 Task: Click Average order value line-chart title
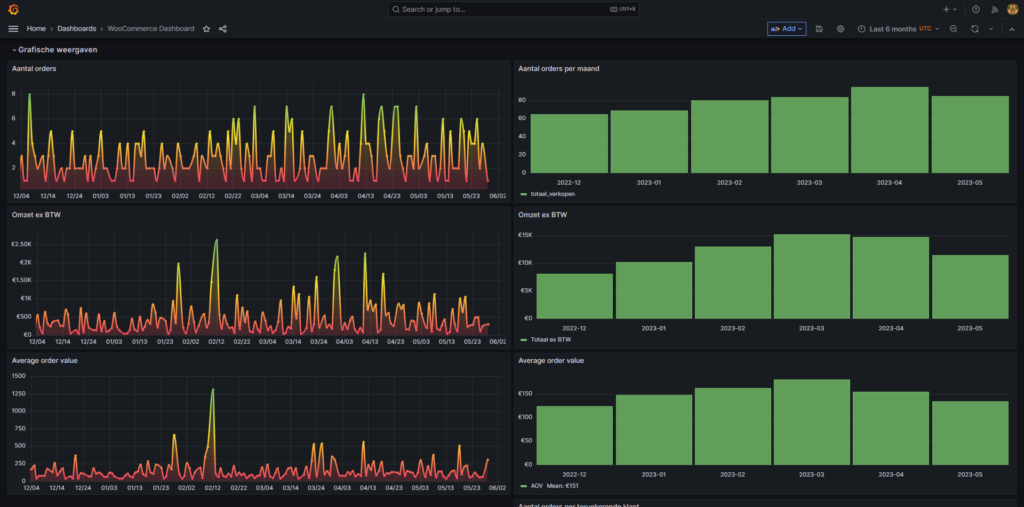(x=45, y=360)
